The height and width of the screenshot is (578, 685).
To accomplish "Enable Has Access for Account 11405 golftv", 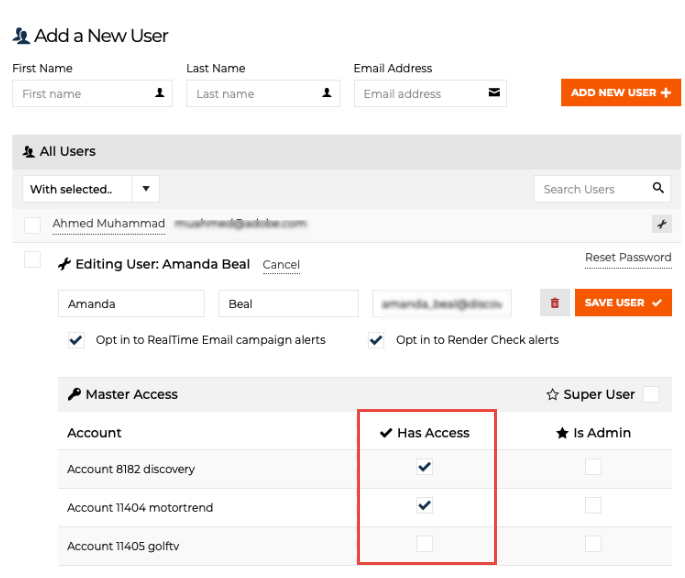I will click(425, 544).
